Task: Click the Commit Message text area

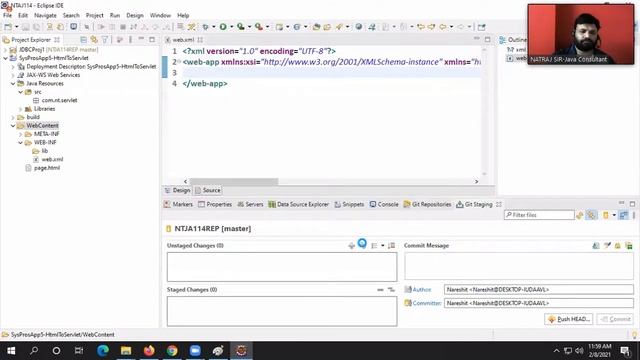Action: click(x=519, y=266)
